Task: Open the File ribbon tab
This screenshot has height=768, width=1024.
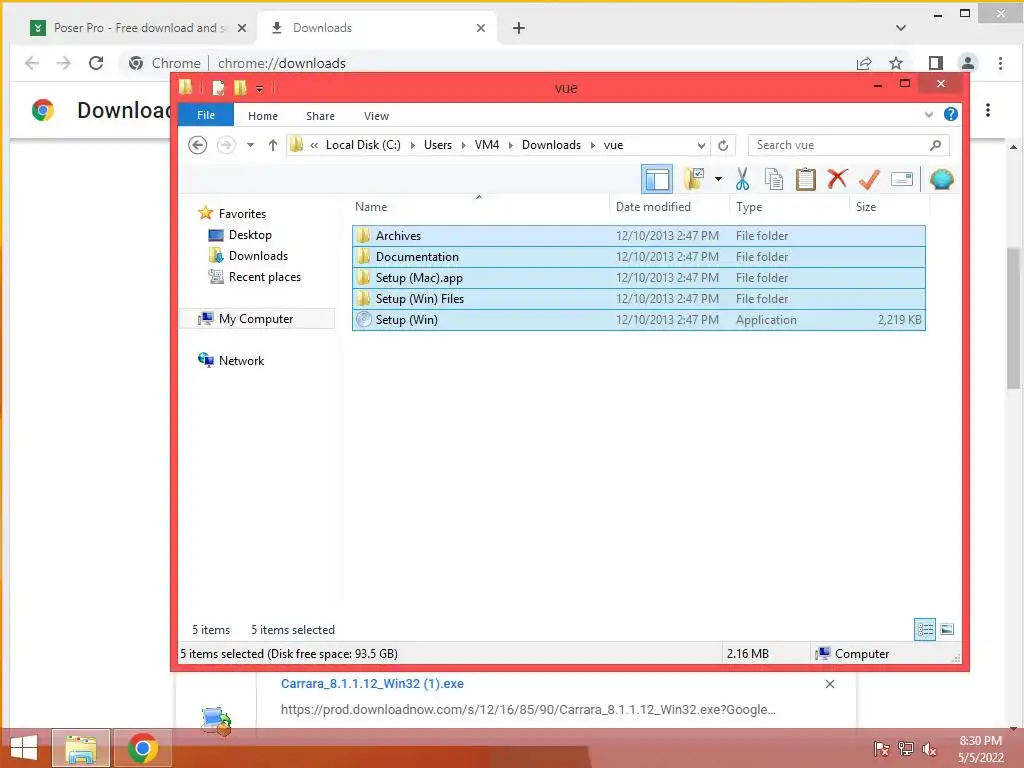Action: [206, 115]
